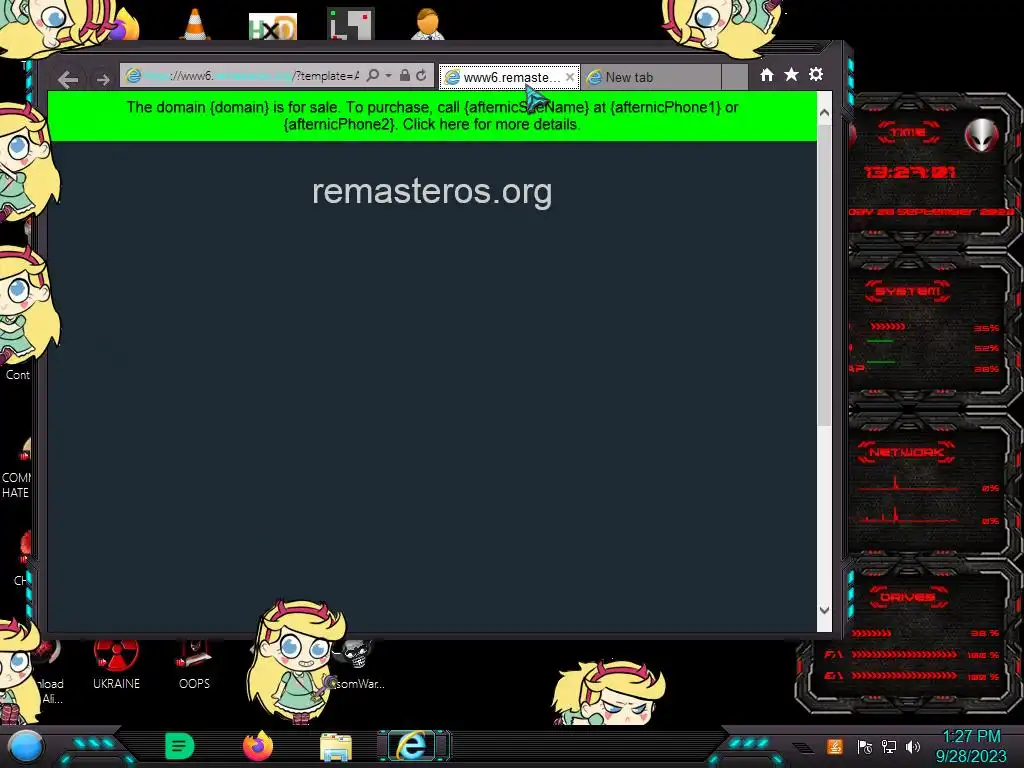Click the remasteros.org heading text
The width and height of the screenshot is (1024, 768).
(432, 191)
